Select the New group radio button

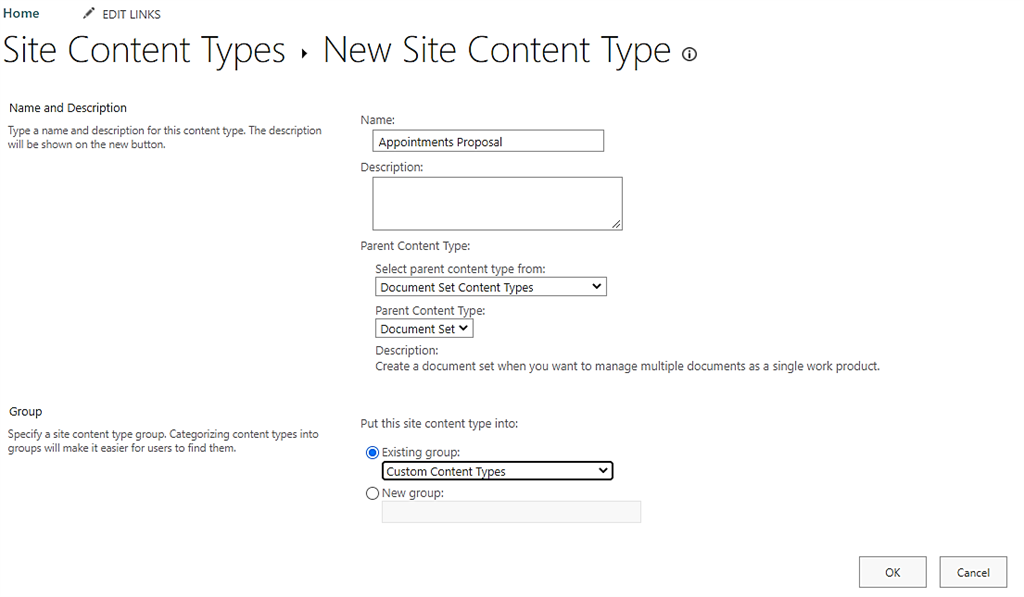[x=372, y=493]
